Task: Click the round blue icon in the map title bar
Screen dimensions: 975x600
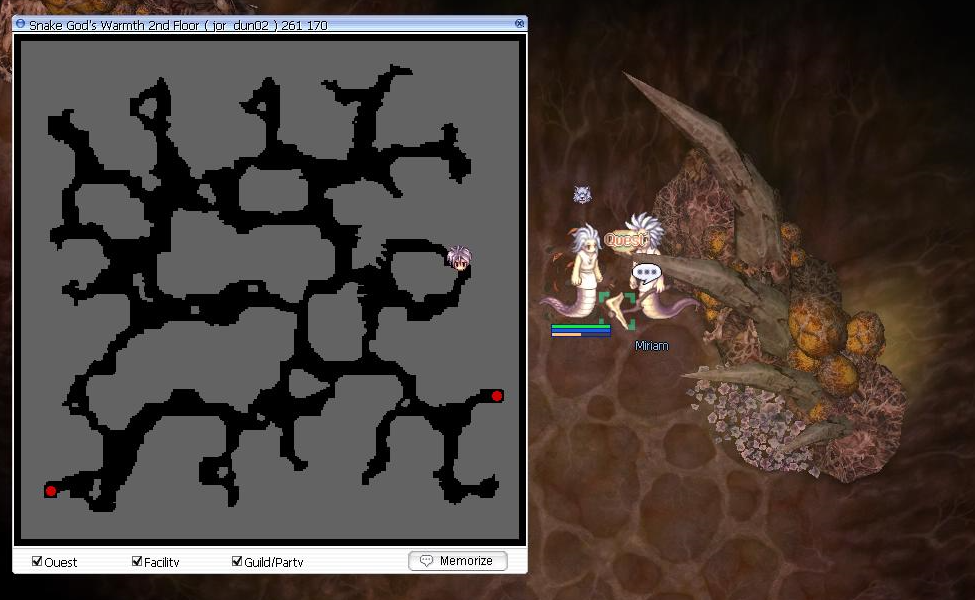Action: coord(21,24)
